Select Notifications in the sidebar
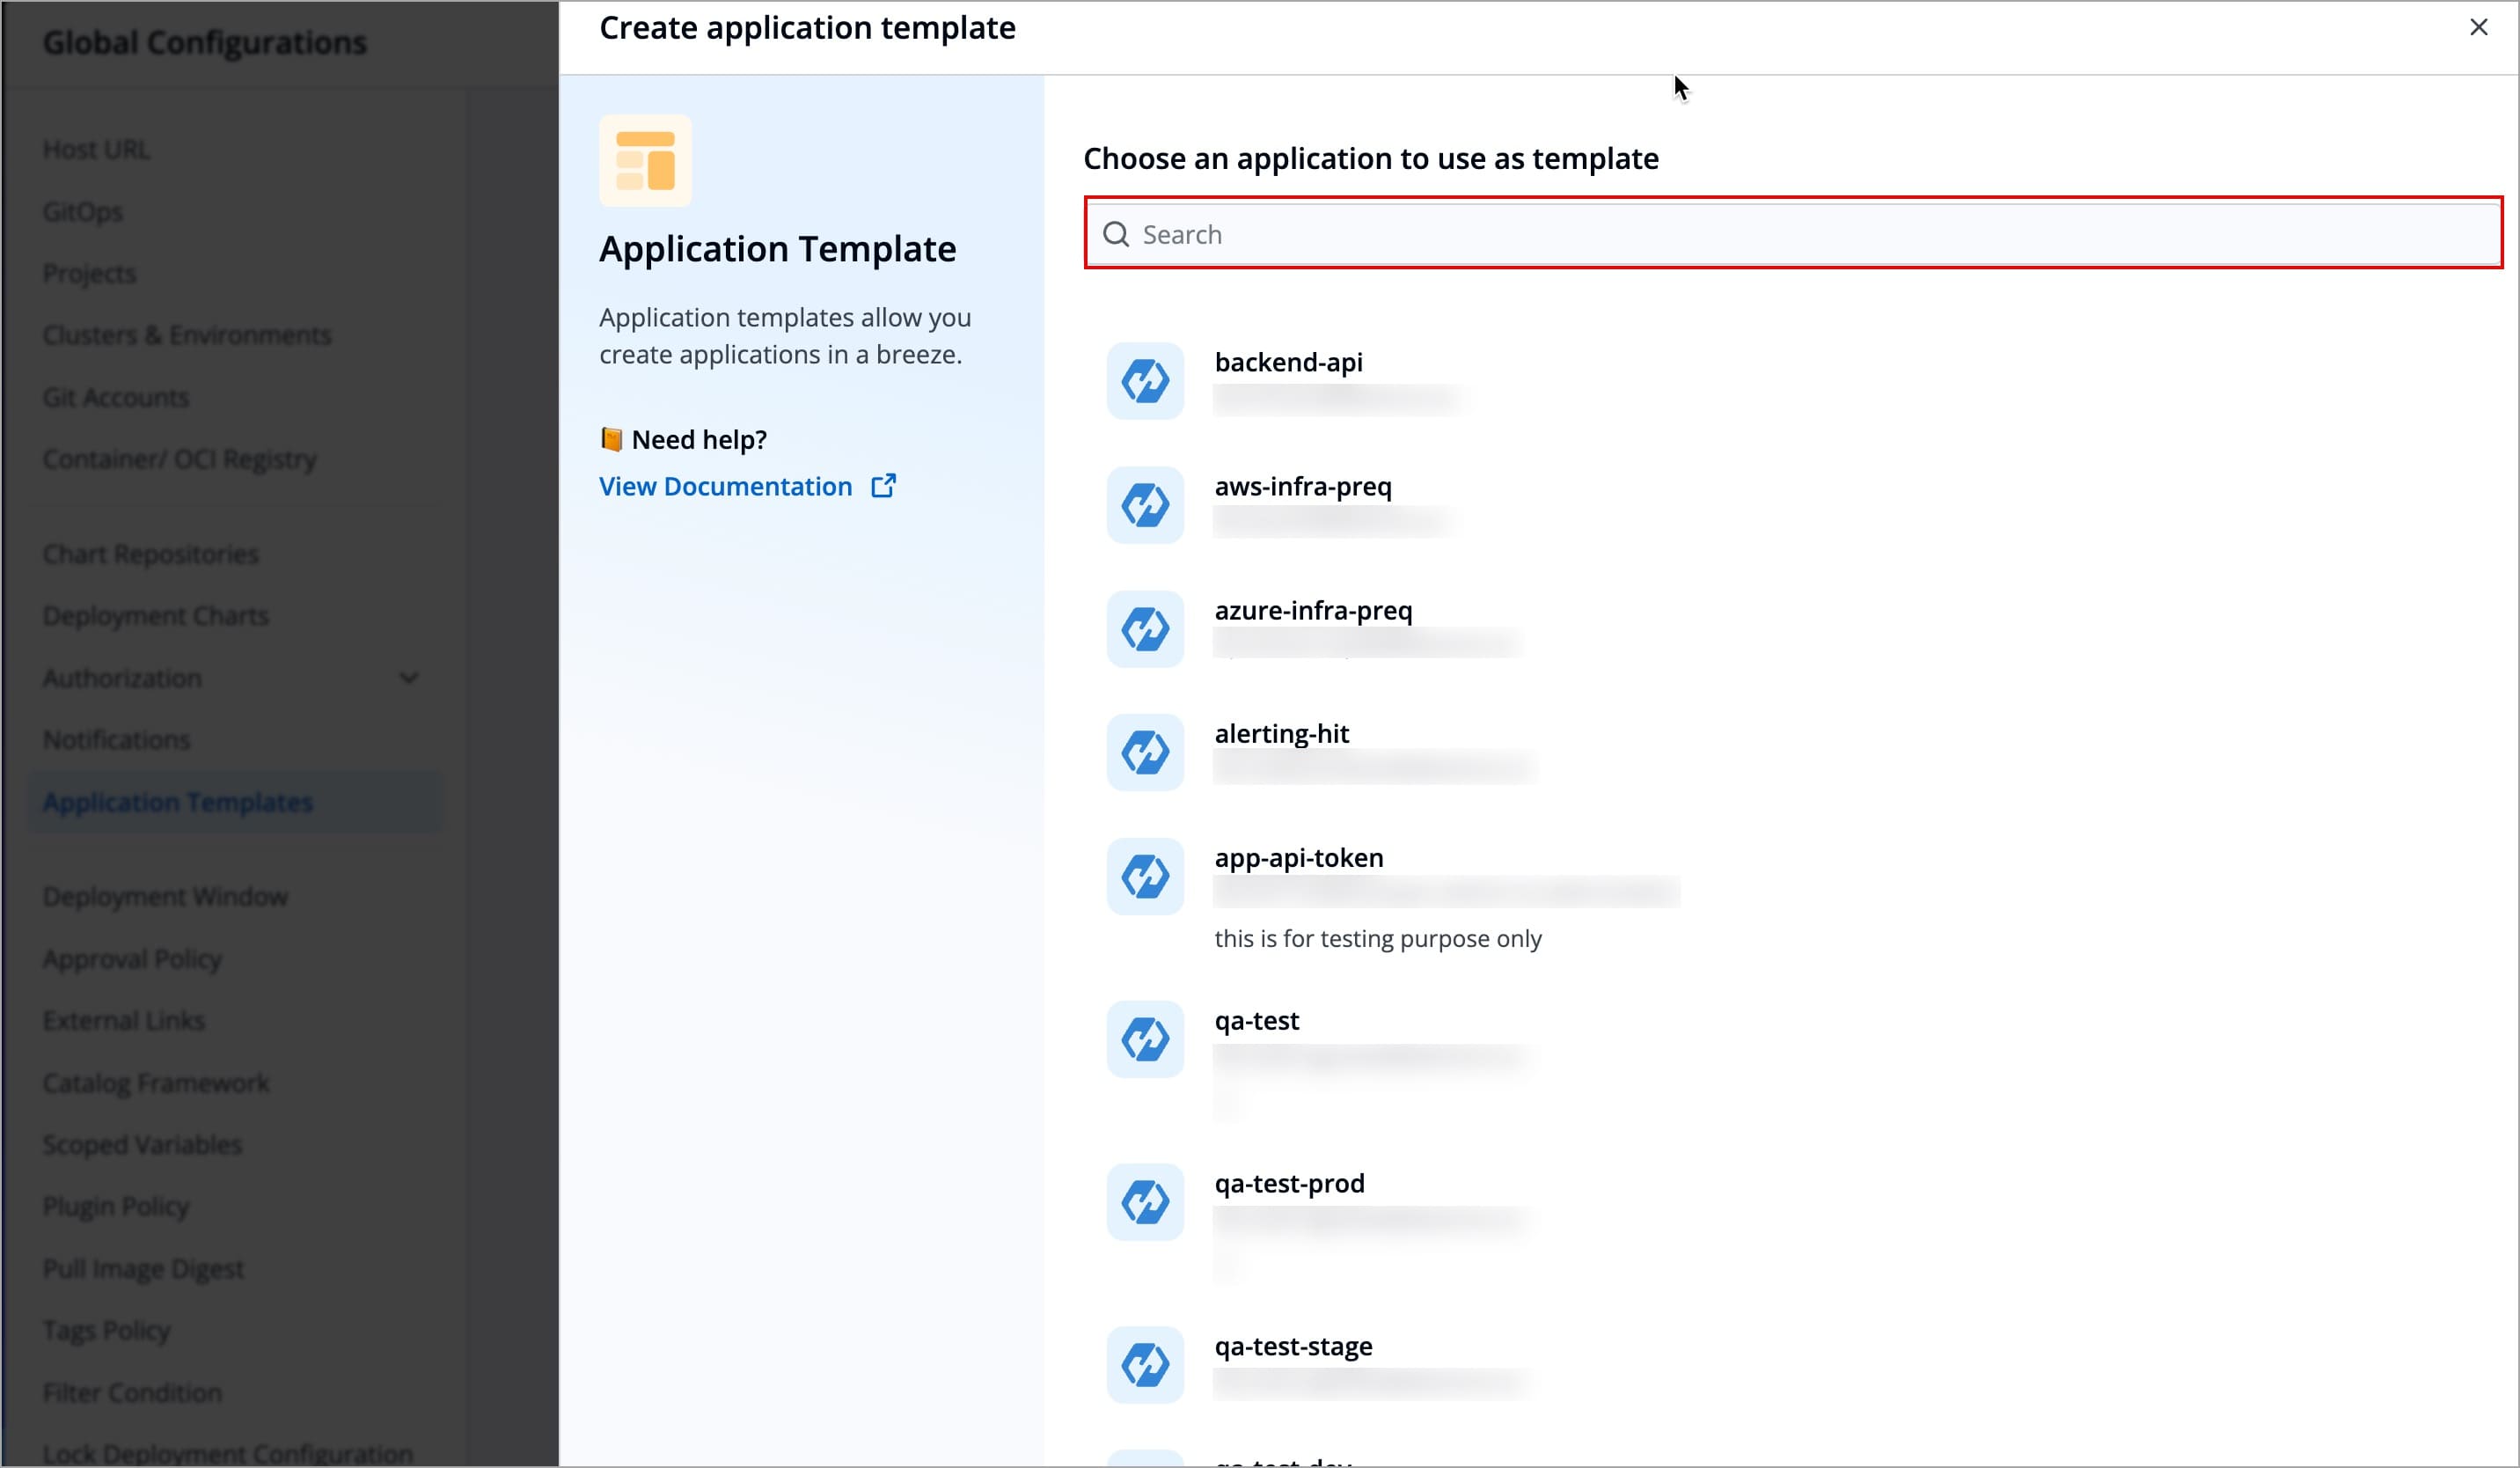The width and height of the screenshot is (2520, 1468). 117,739
